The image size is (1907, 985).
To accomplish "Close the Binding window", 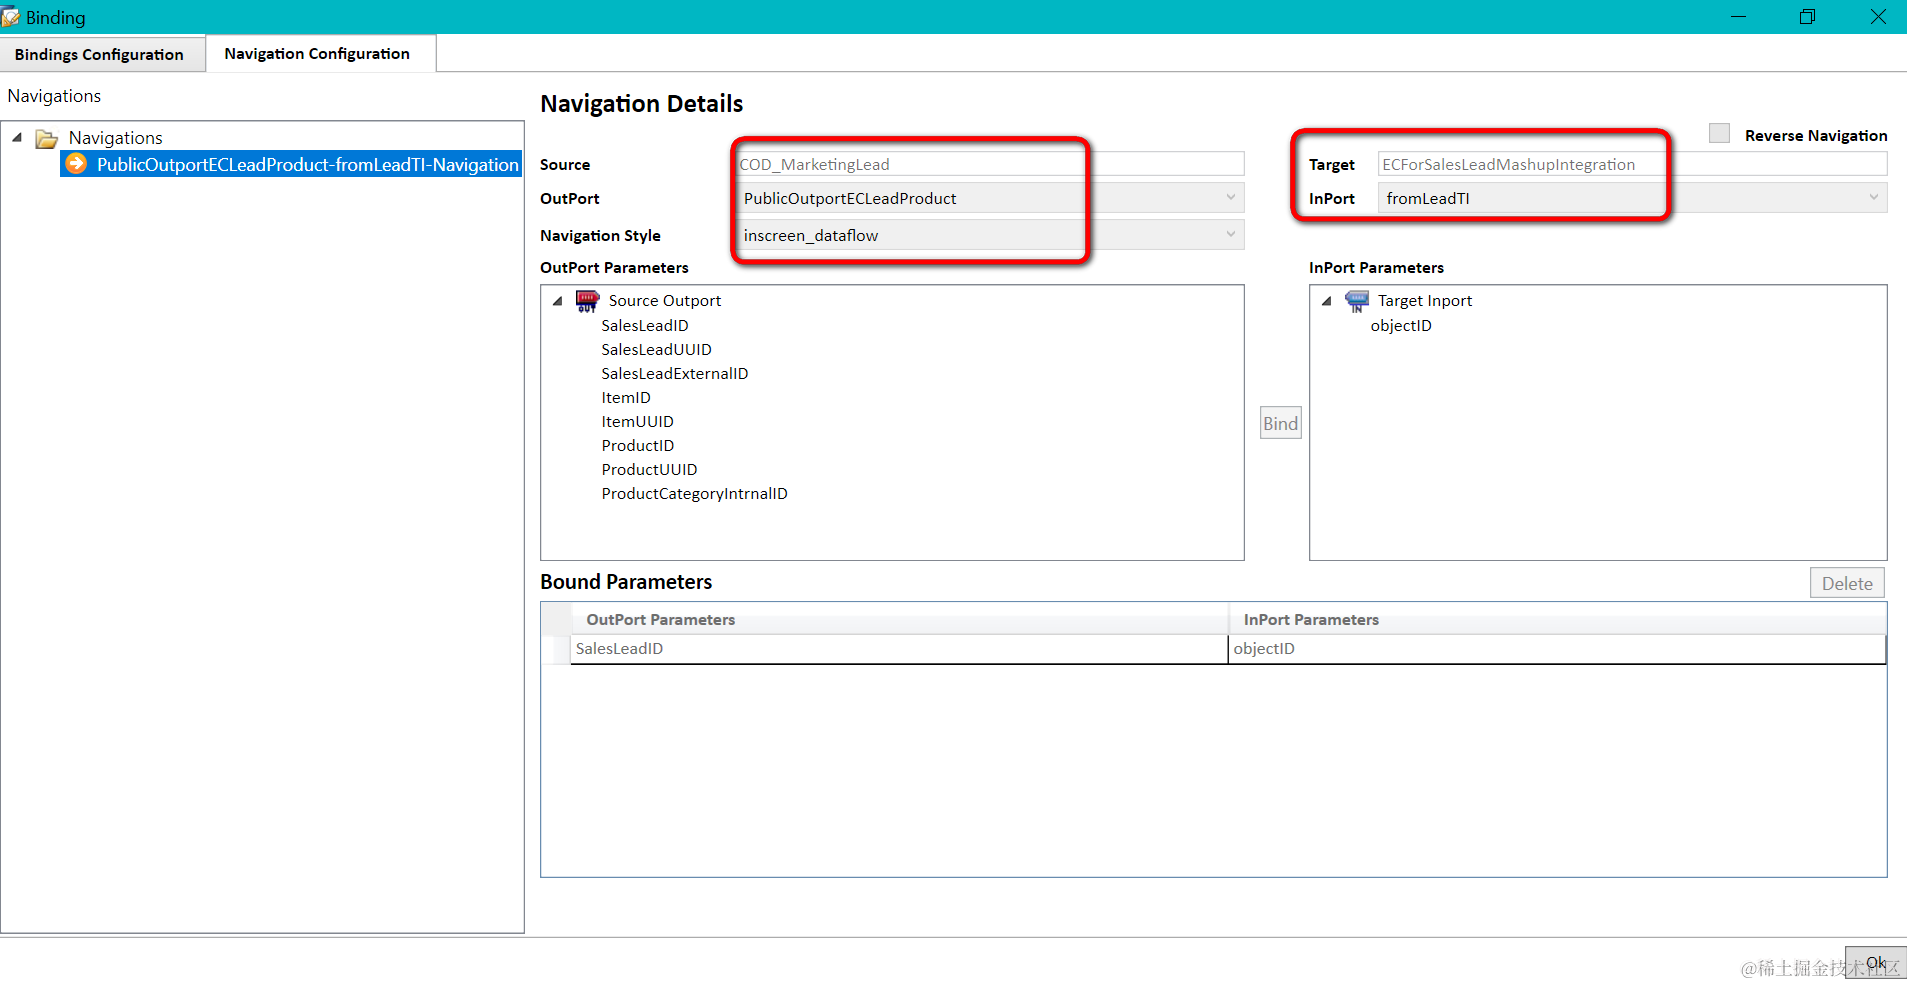I will click(x=1877, y=17).
